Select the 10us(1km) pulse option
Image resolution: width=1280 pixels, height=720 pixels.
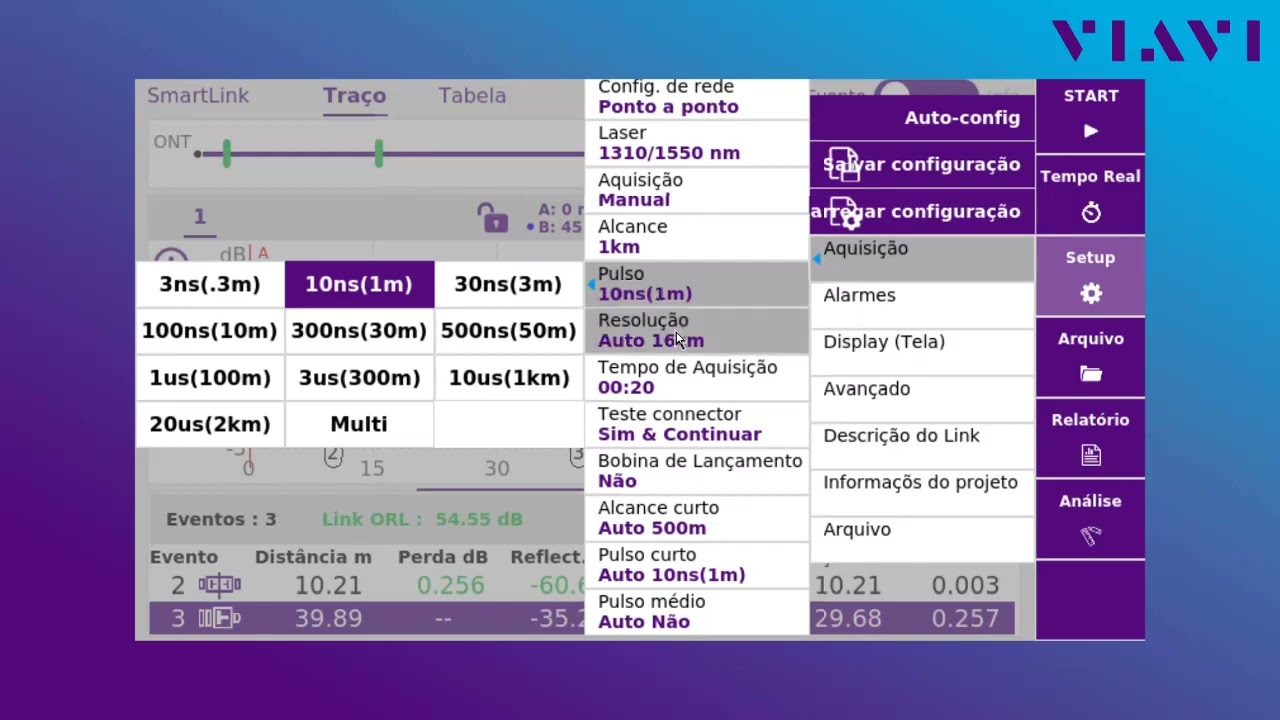(x=508, y=378)
